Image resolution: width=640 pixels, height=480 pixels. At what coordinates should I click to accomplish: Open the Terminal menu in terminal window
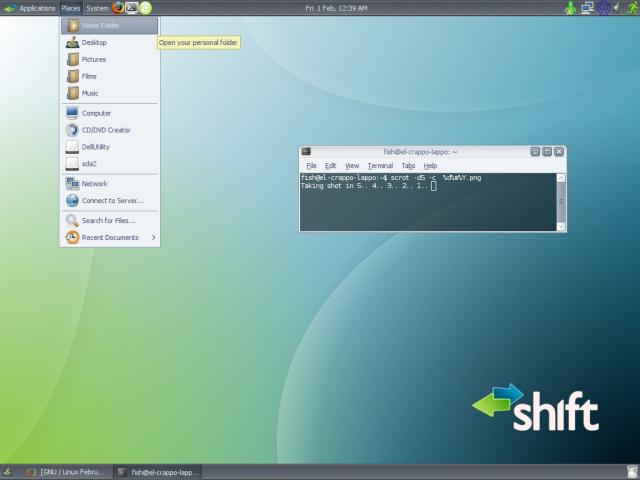coord(380,165)
